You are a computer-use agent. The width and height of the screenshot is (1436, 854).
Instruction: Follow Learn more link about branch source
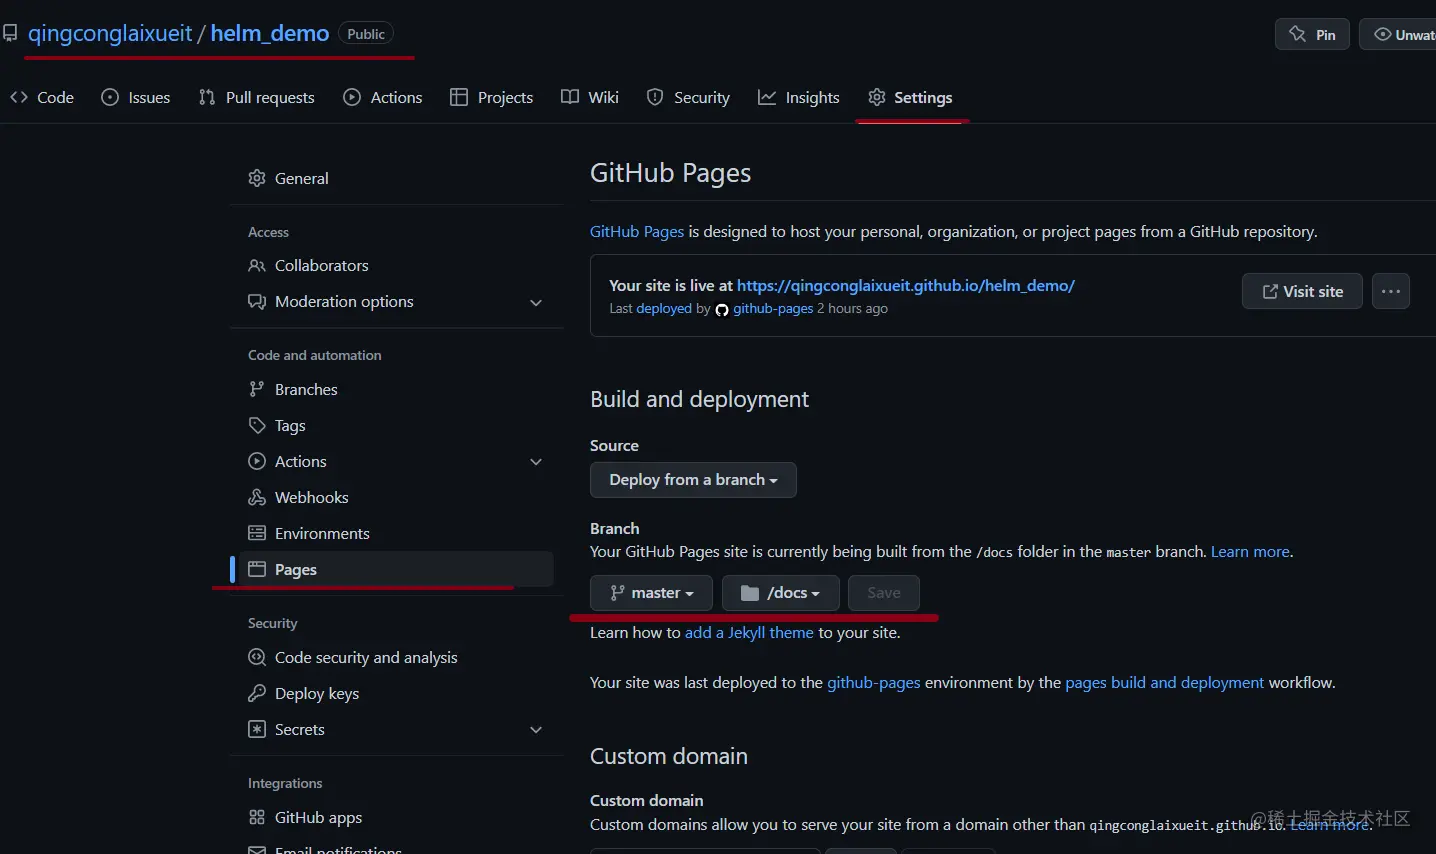click(x=1250, y=551)
